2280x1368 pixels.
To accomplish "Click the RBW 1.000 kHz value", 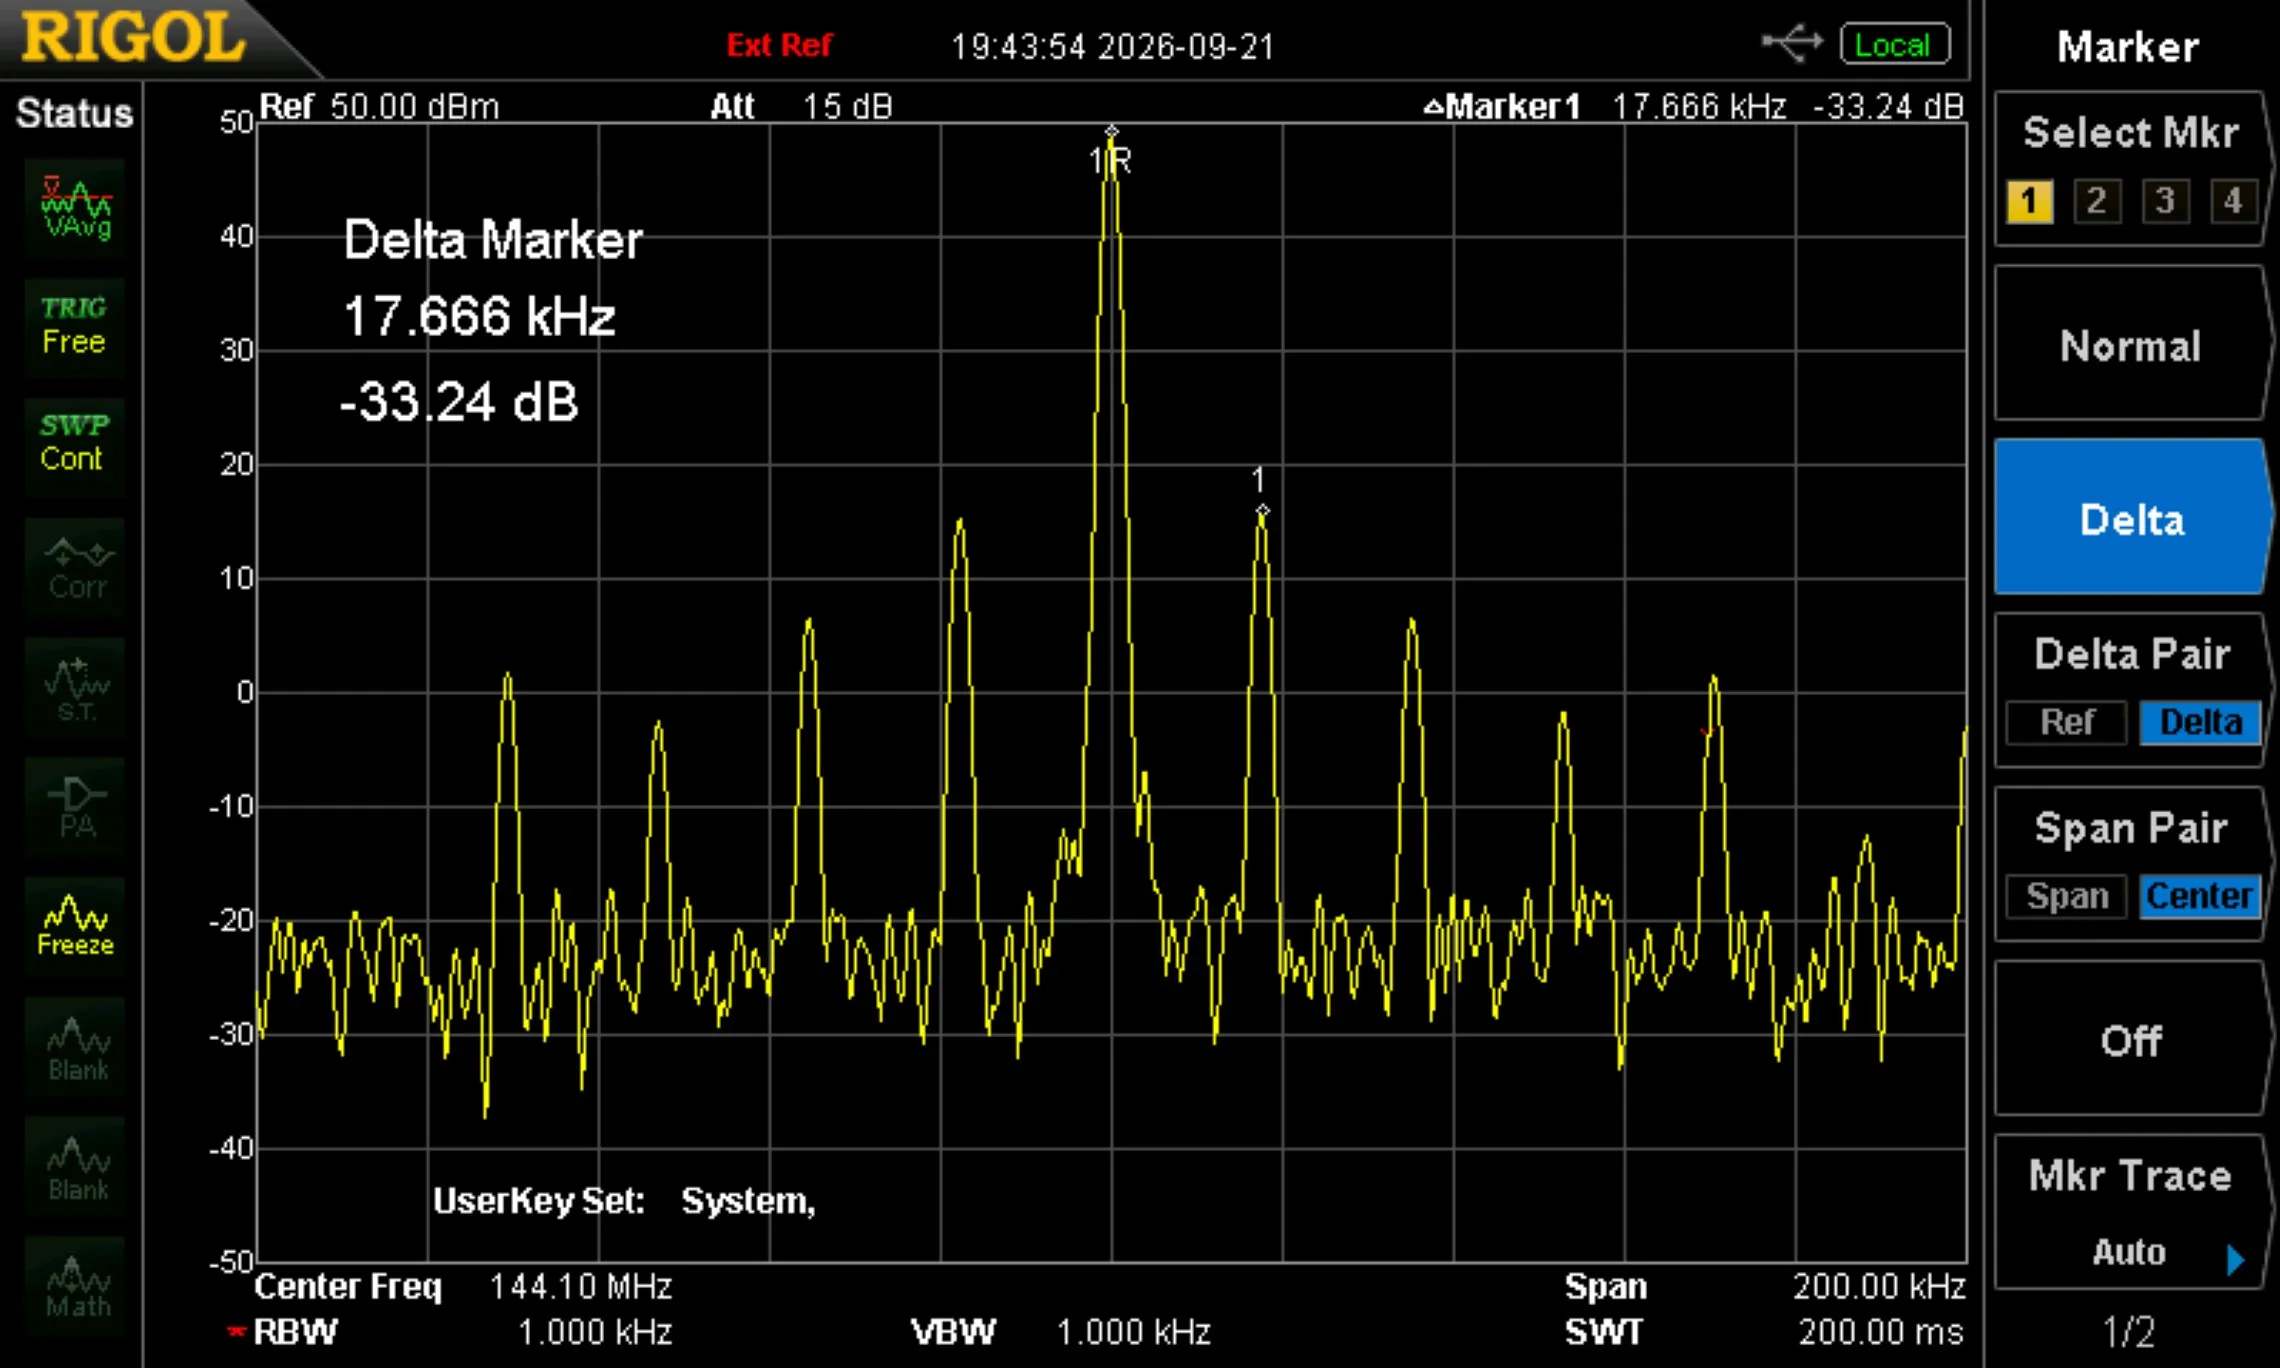I will [x=595, y=1332].
